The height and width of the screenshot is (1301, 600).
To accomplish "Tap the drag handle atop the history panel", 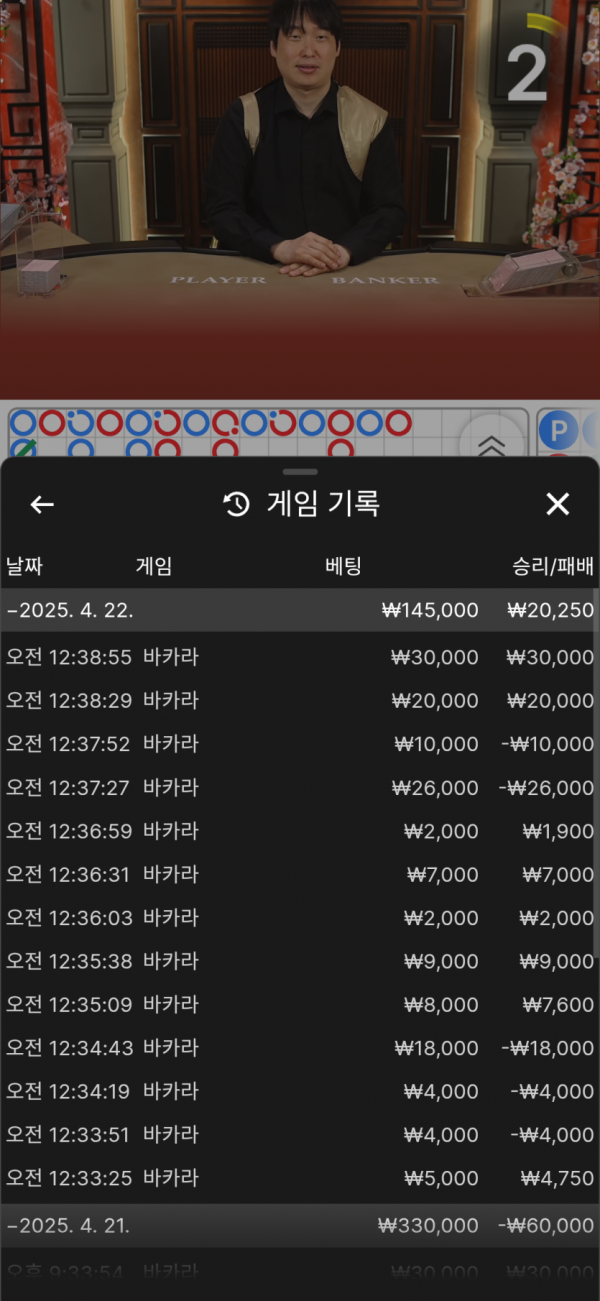I will click(300, 471).
